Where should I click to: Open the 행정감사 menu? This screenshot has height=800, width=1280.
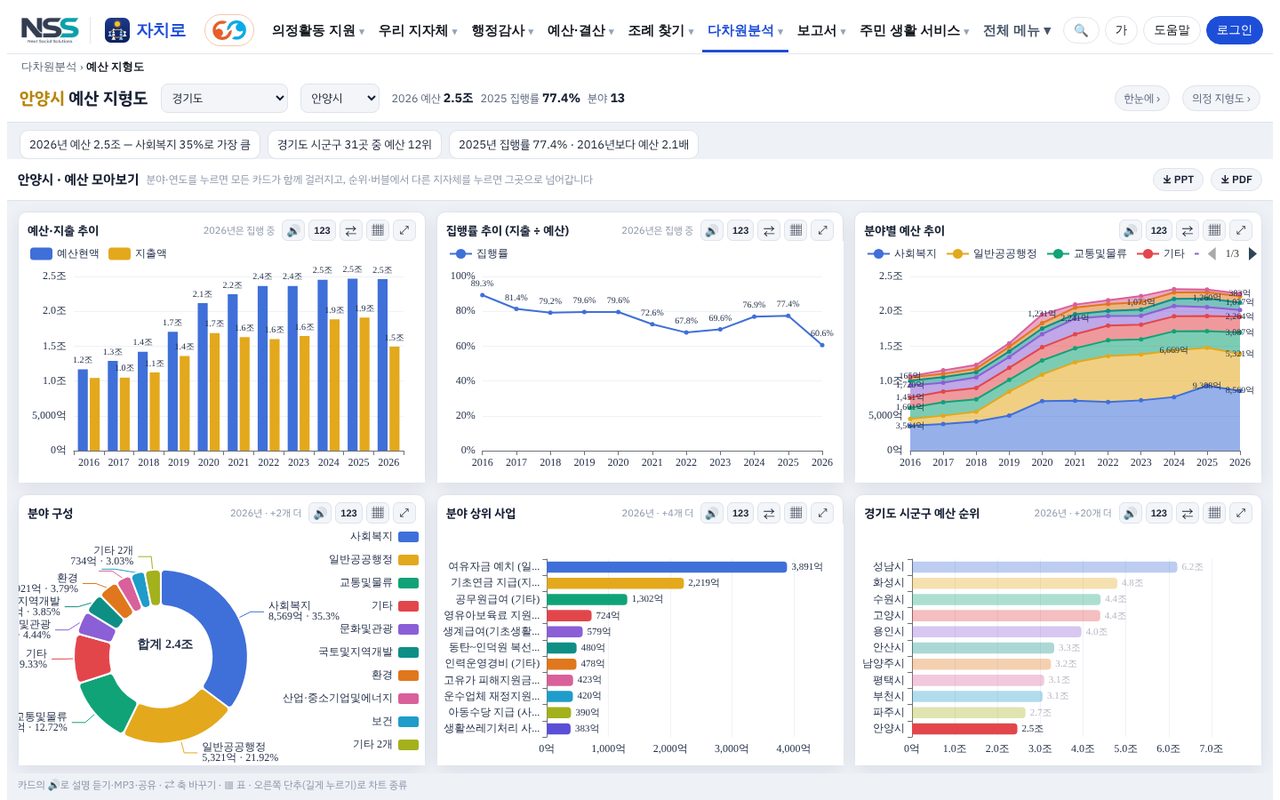click(x=502, y=30)
